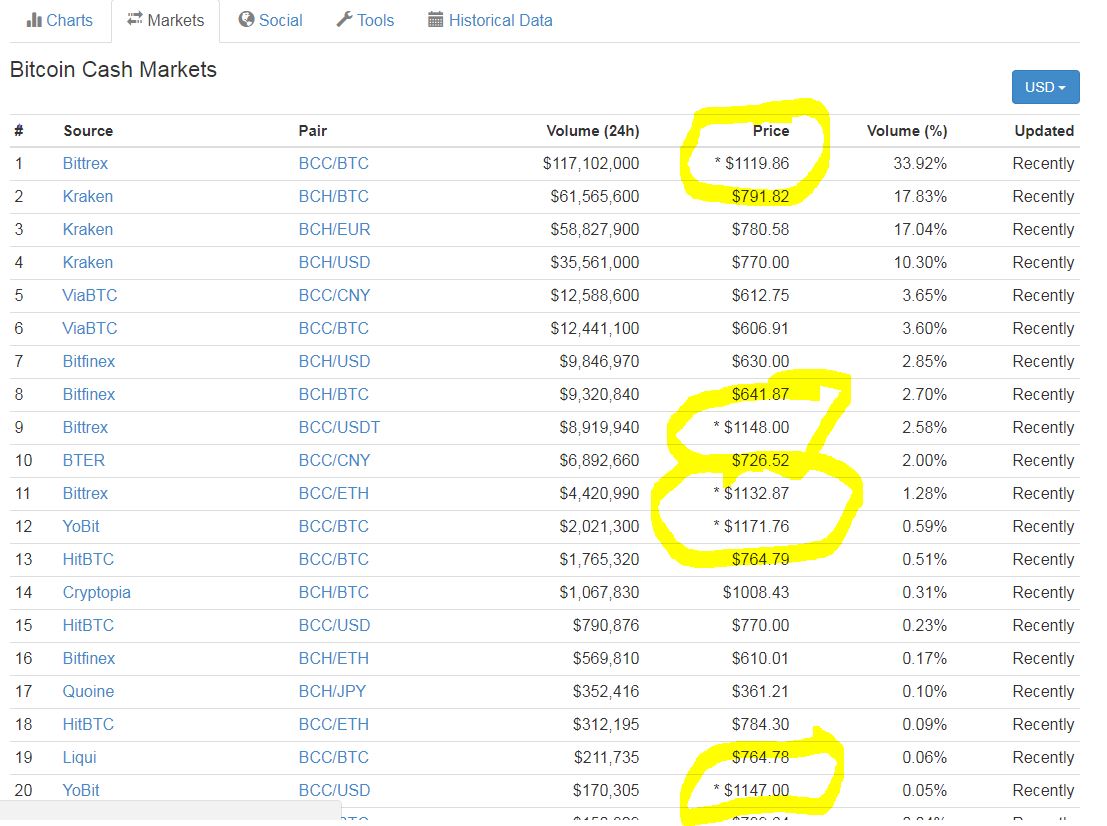The image size is (1107, 826).
Task: Select the 33.92% volume share cell
Action: point(920,164)
